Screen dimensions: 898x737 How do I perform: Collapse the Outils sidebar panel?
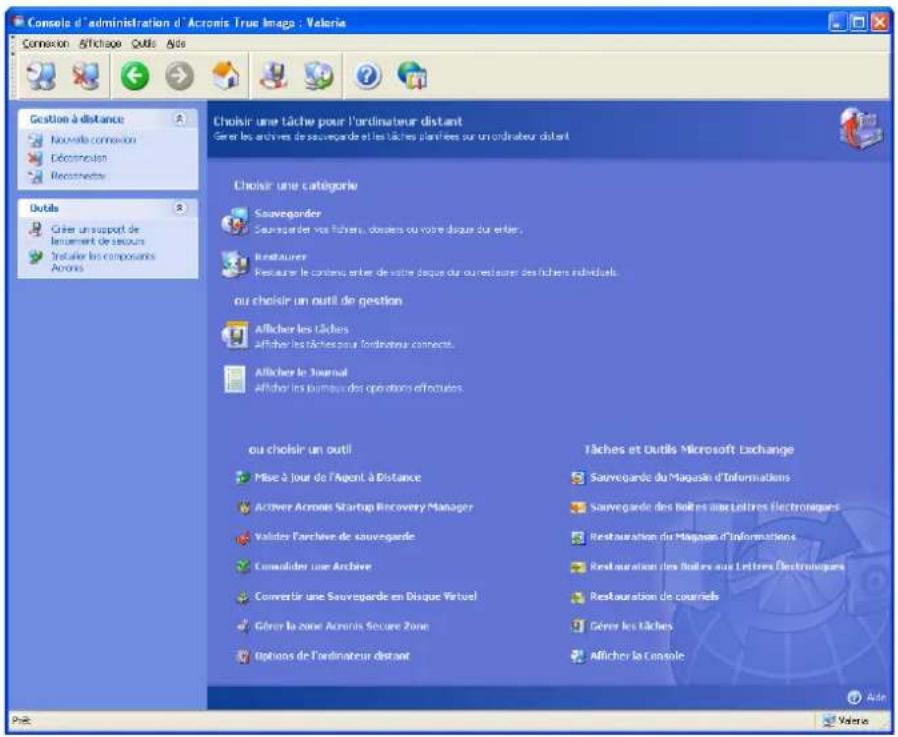[180, 208]
